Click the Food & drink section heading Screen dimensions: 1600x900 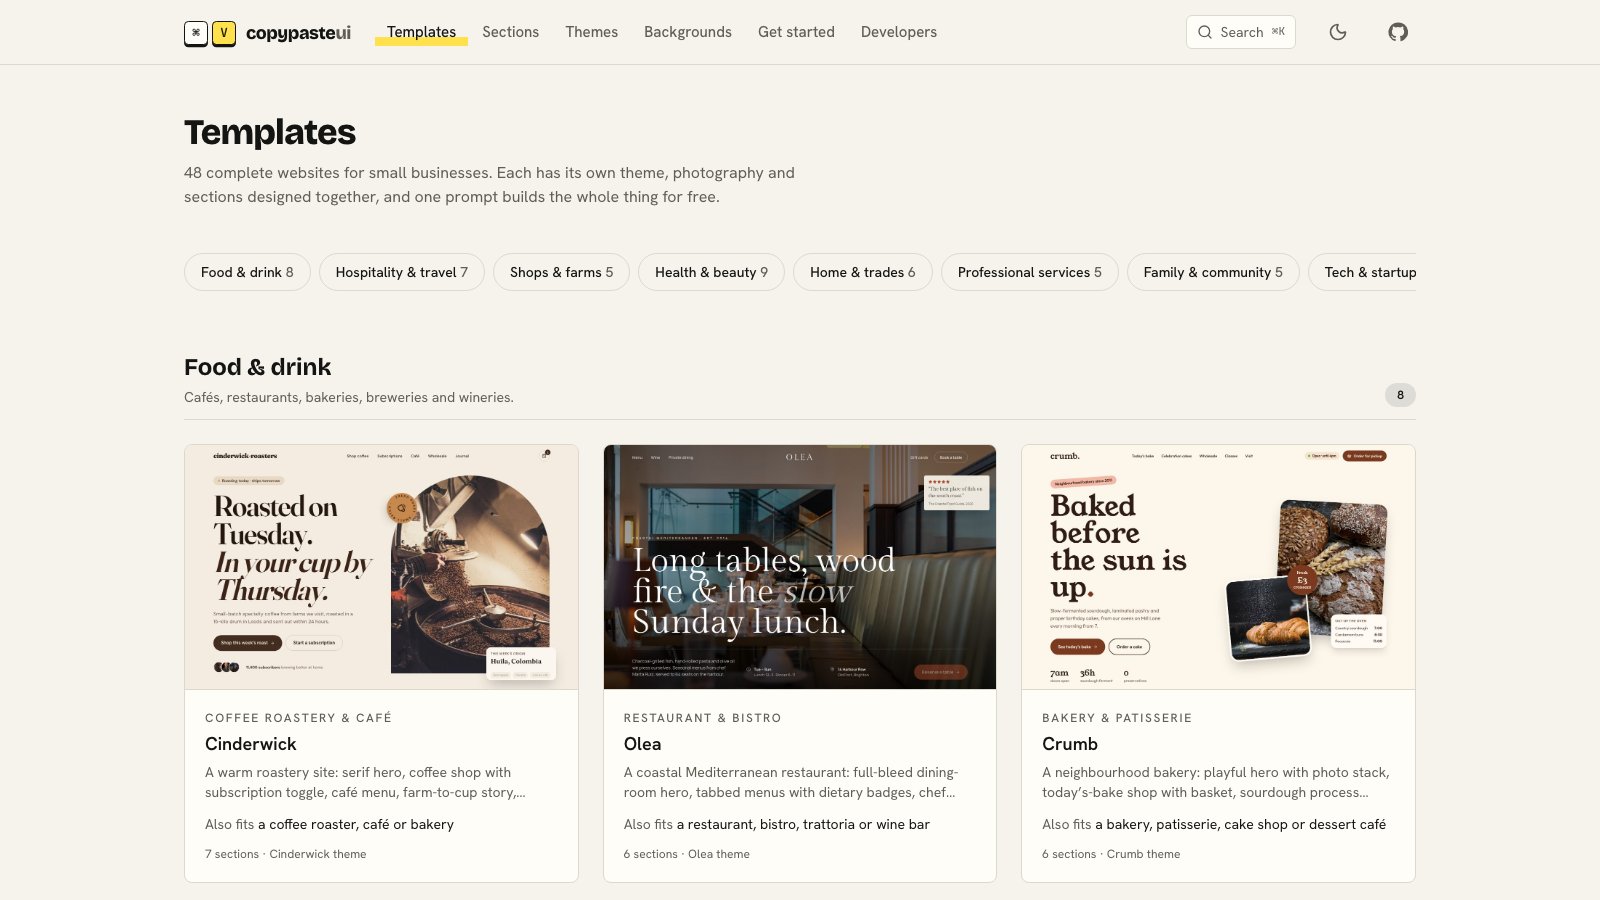click(x=257, y=367)
